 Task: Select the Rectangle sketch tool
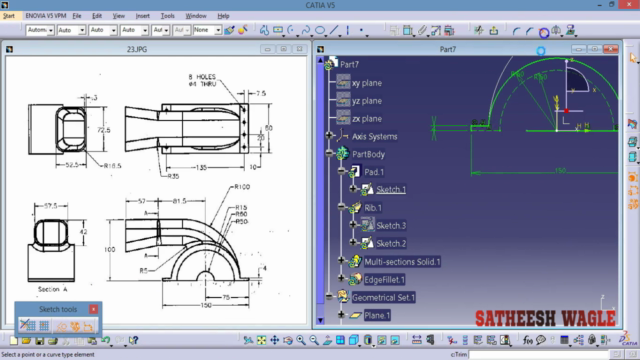click(278, 30)
